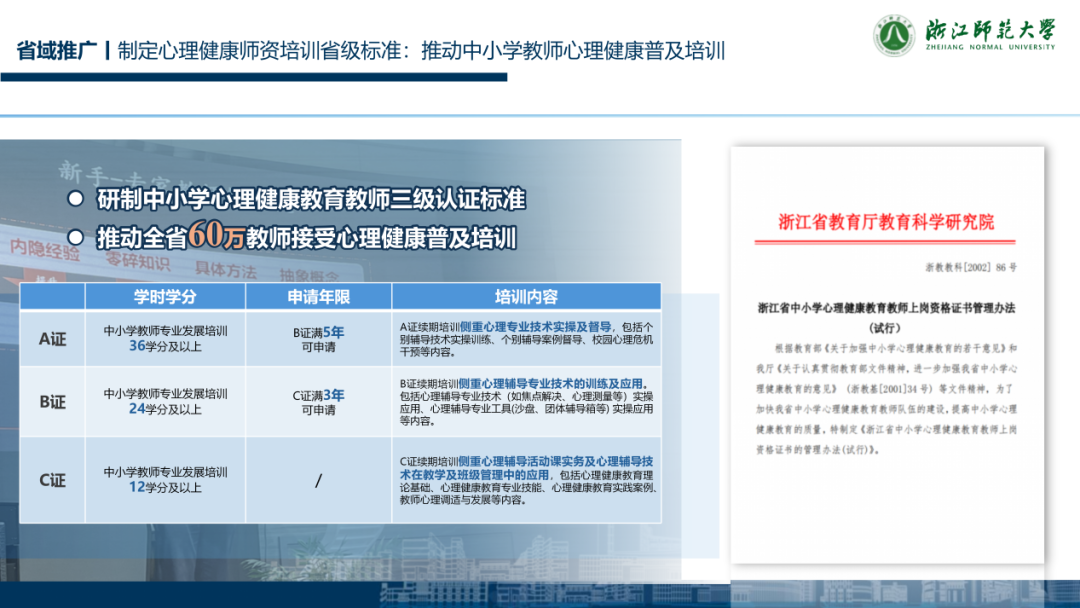Click the B证满5年可申请 cell
Image resolution: width=1080 pixels, height=608 pixels.
coord(318,340)
